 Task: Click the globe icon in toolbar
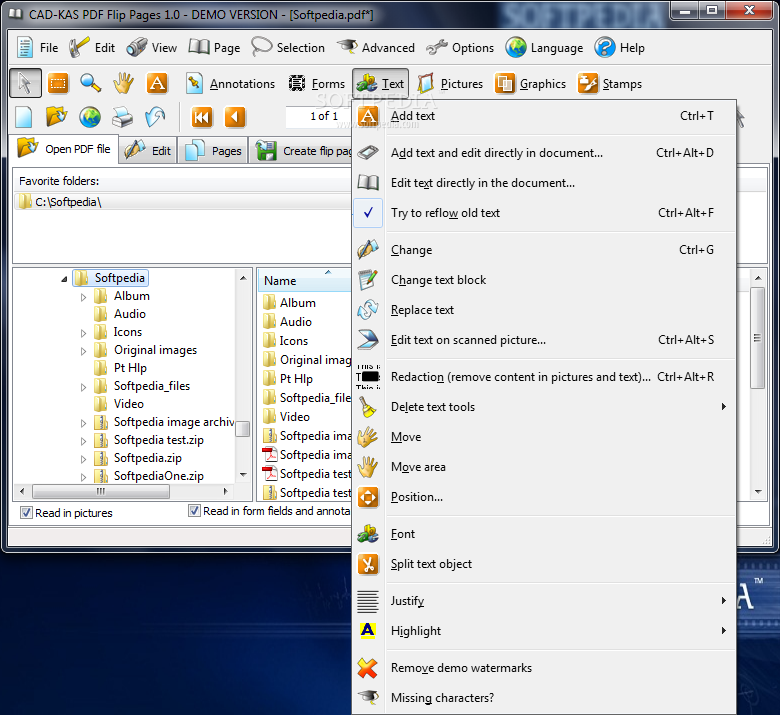(90, 117)
